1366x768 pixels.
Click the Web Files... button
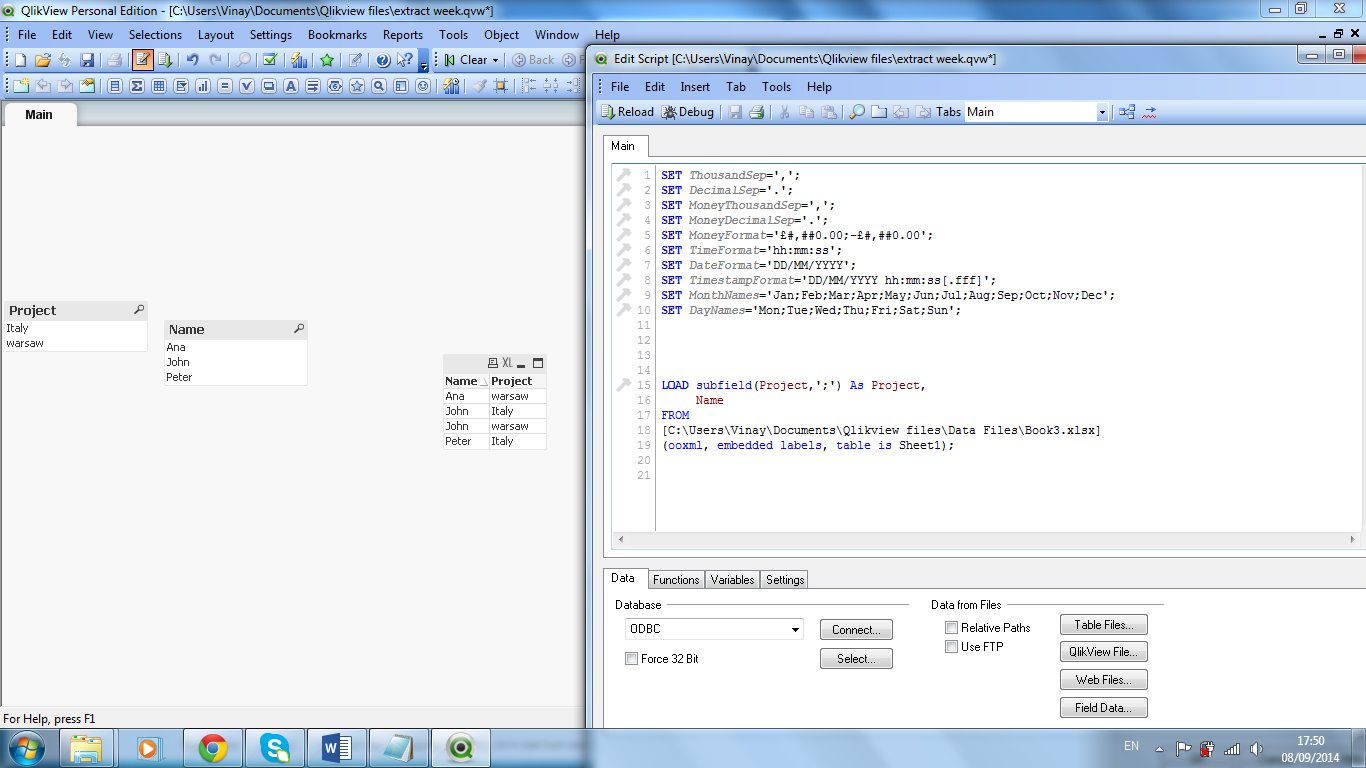click(x=1104, y=680)
